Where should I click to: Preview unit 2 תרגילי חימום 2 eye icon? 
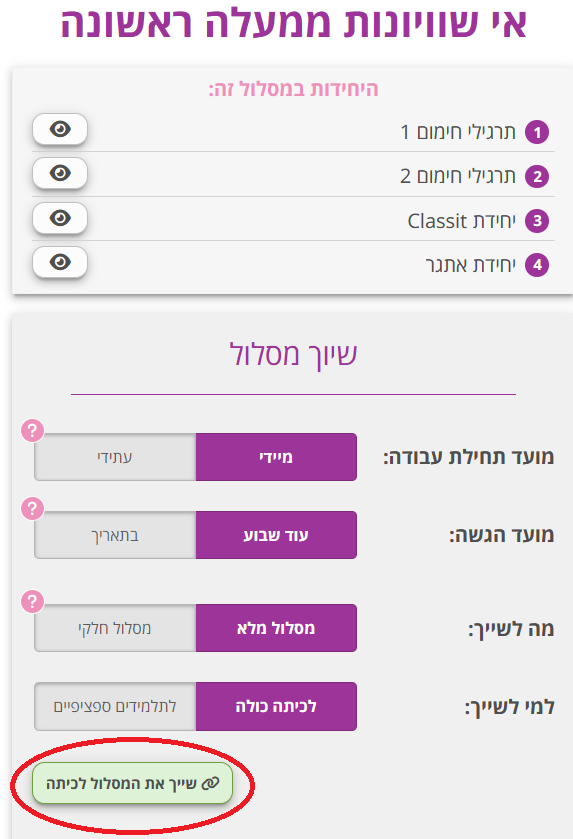coord(60,173)
